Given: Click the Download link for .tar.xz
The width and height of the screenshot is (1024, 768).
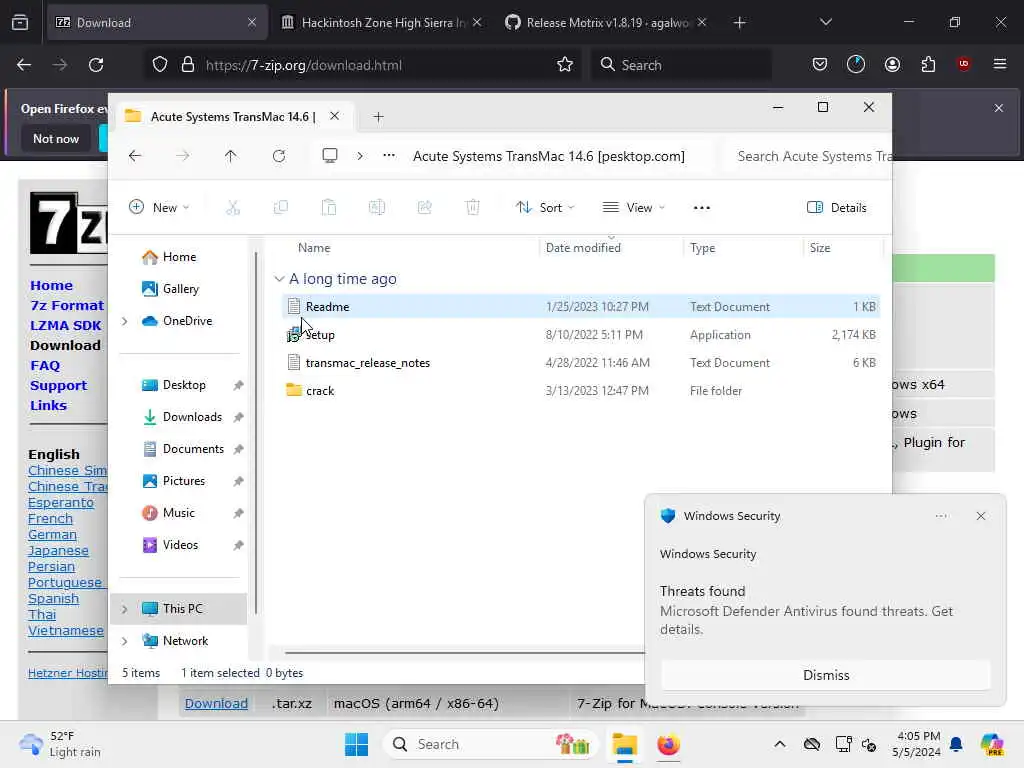Looking at the screenshot, I should [216, 703].
